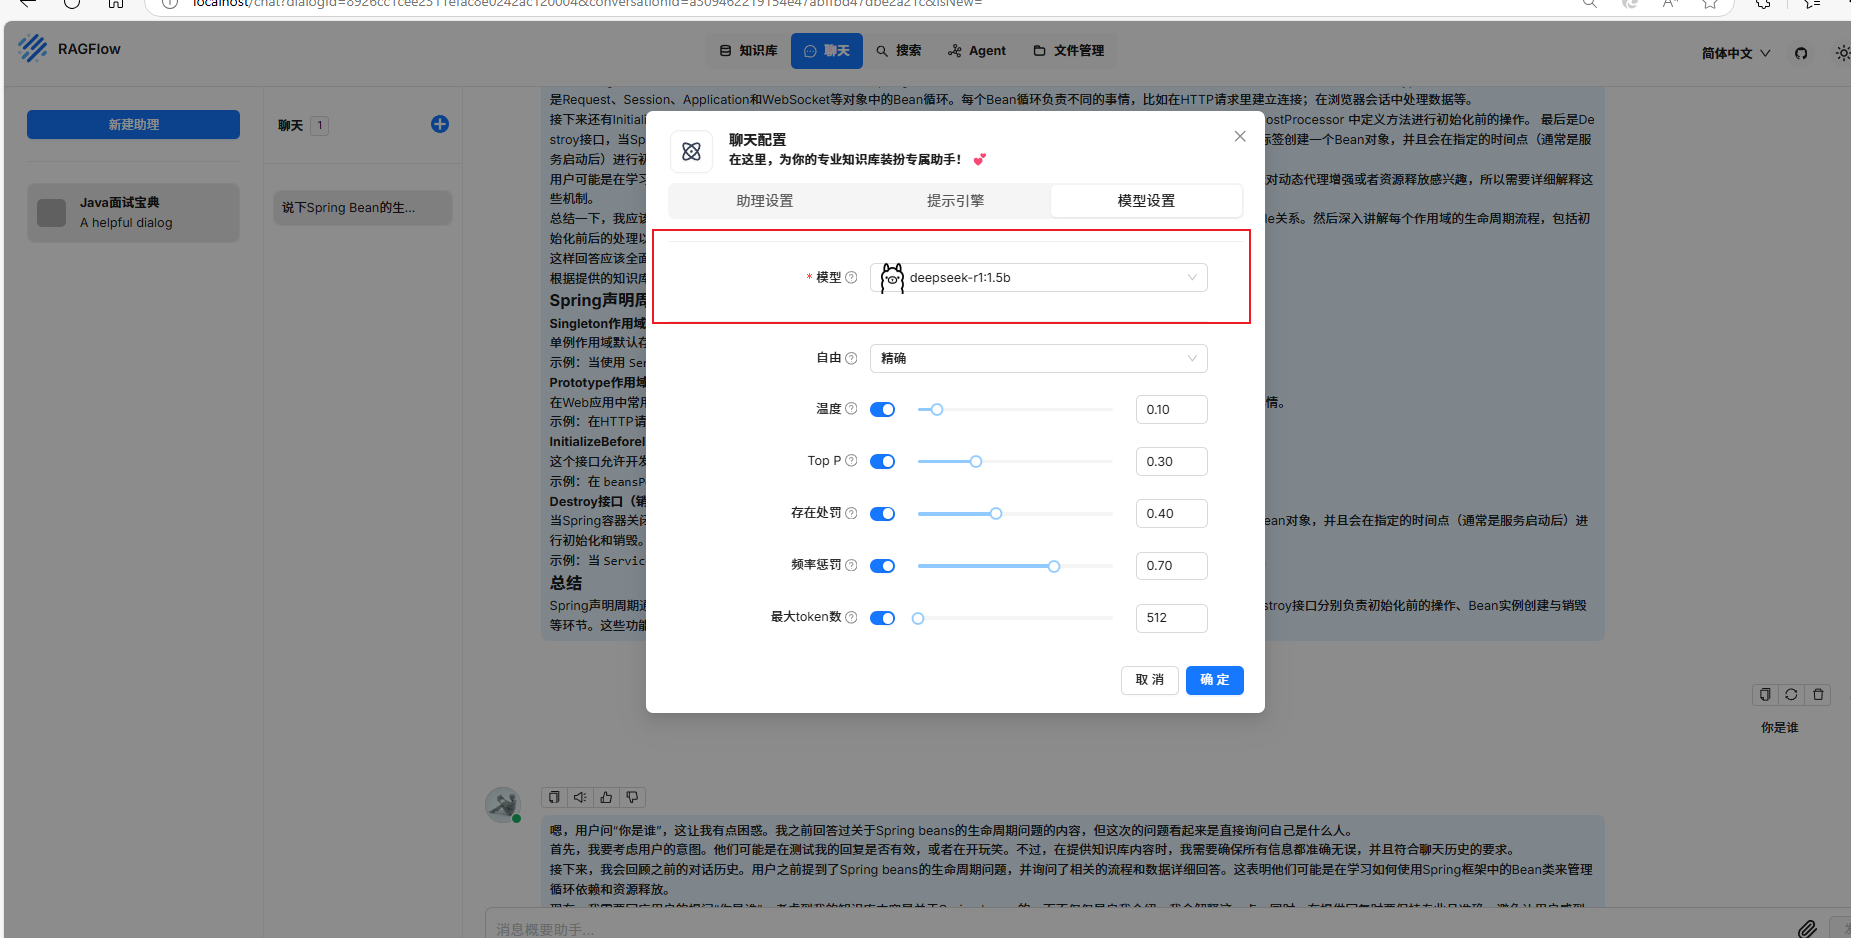Go to the 知识库 navigation tab
Image resolution: width=1851 pixels, height=938 pixels.
coord(748,51)
